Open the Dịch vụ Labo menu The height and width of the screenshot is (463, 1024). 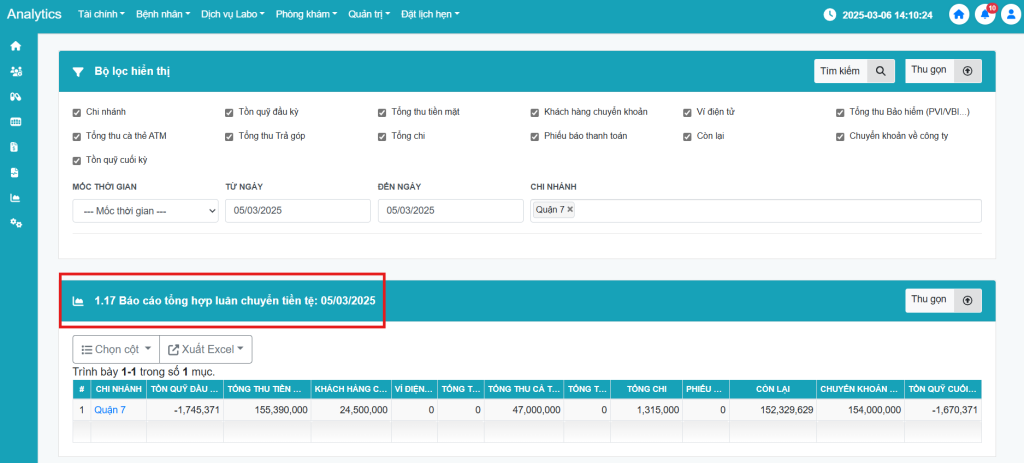click(x=233, y=15)
